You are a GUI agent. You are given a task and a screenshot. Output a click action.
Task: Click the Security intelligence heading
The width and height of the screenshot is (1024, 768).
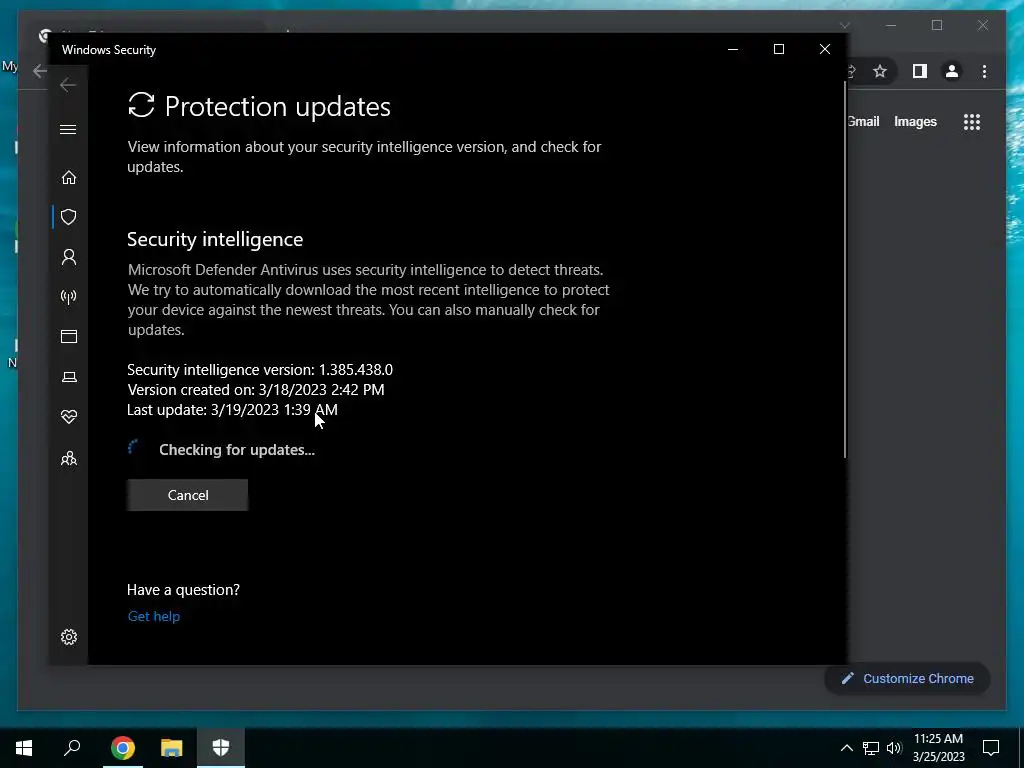pyautogui.click(x=215, y=240)
